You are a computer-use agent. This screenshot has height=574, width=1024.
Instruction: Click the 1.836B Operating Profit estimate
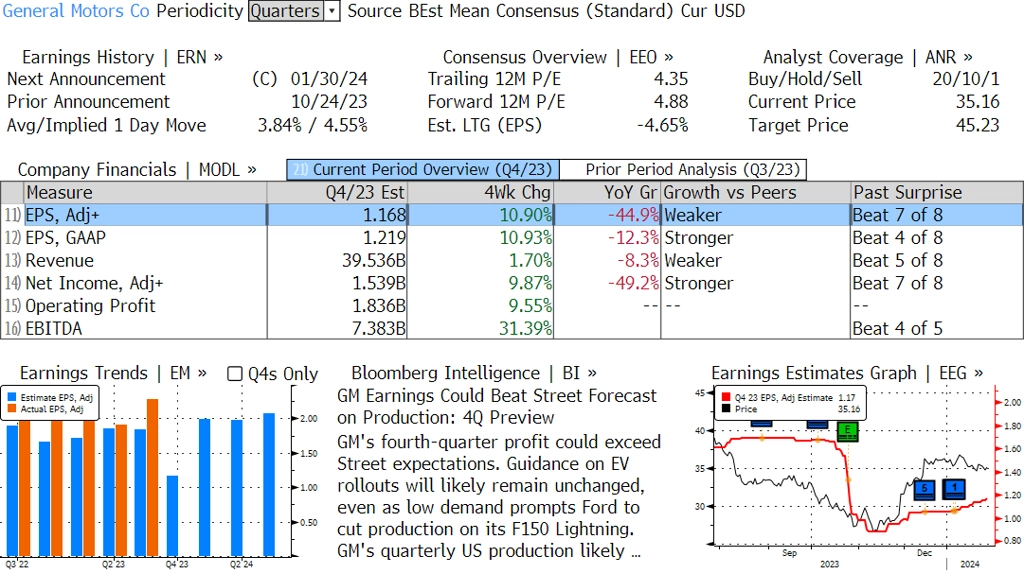click(379, 306)
